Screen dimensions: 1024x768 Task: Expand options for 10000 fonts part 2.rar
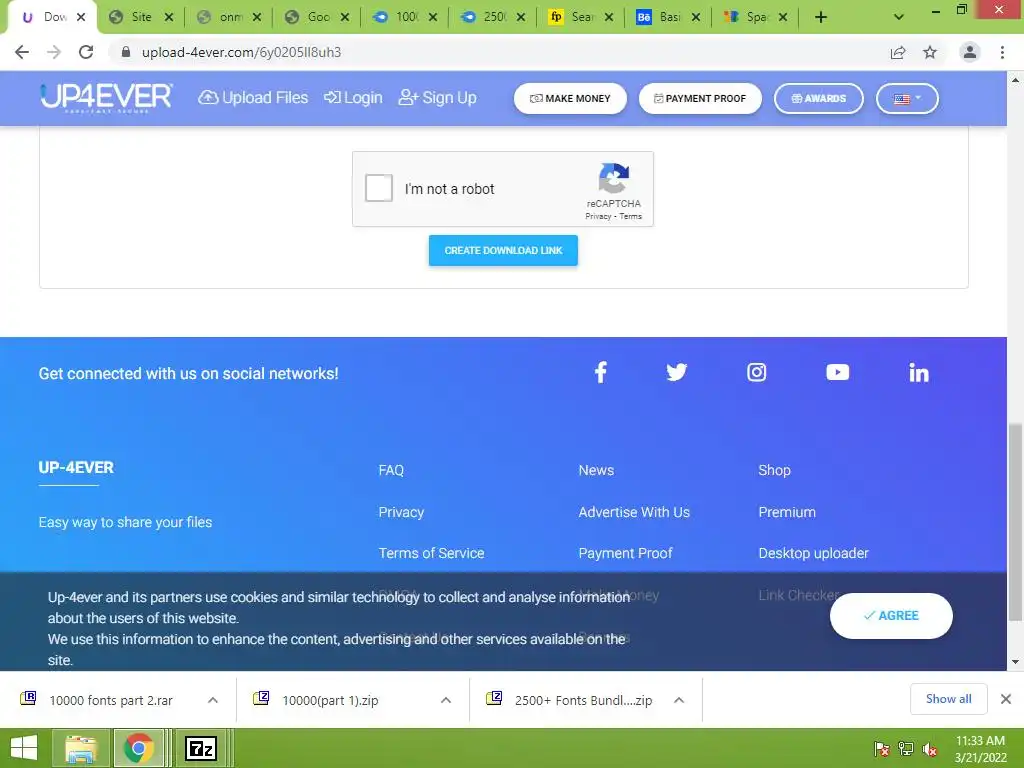[x=213, y=700]
